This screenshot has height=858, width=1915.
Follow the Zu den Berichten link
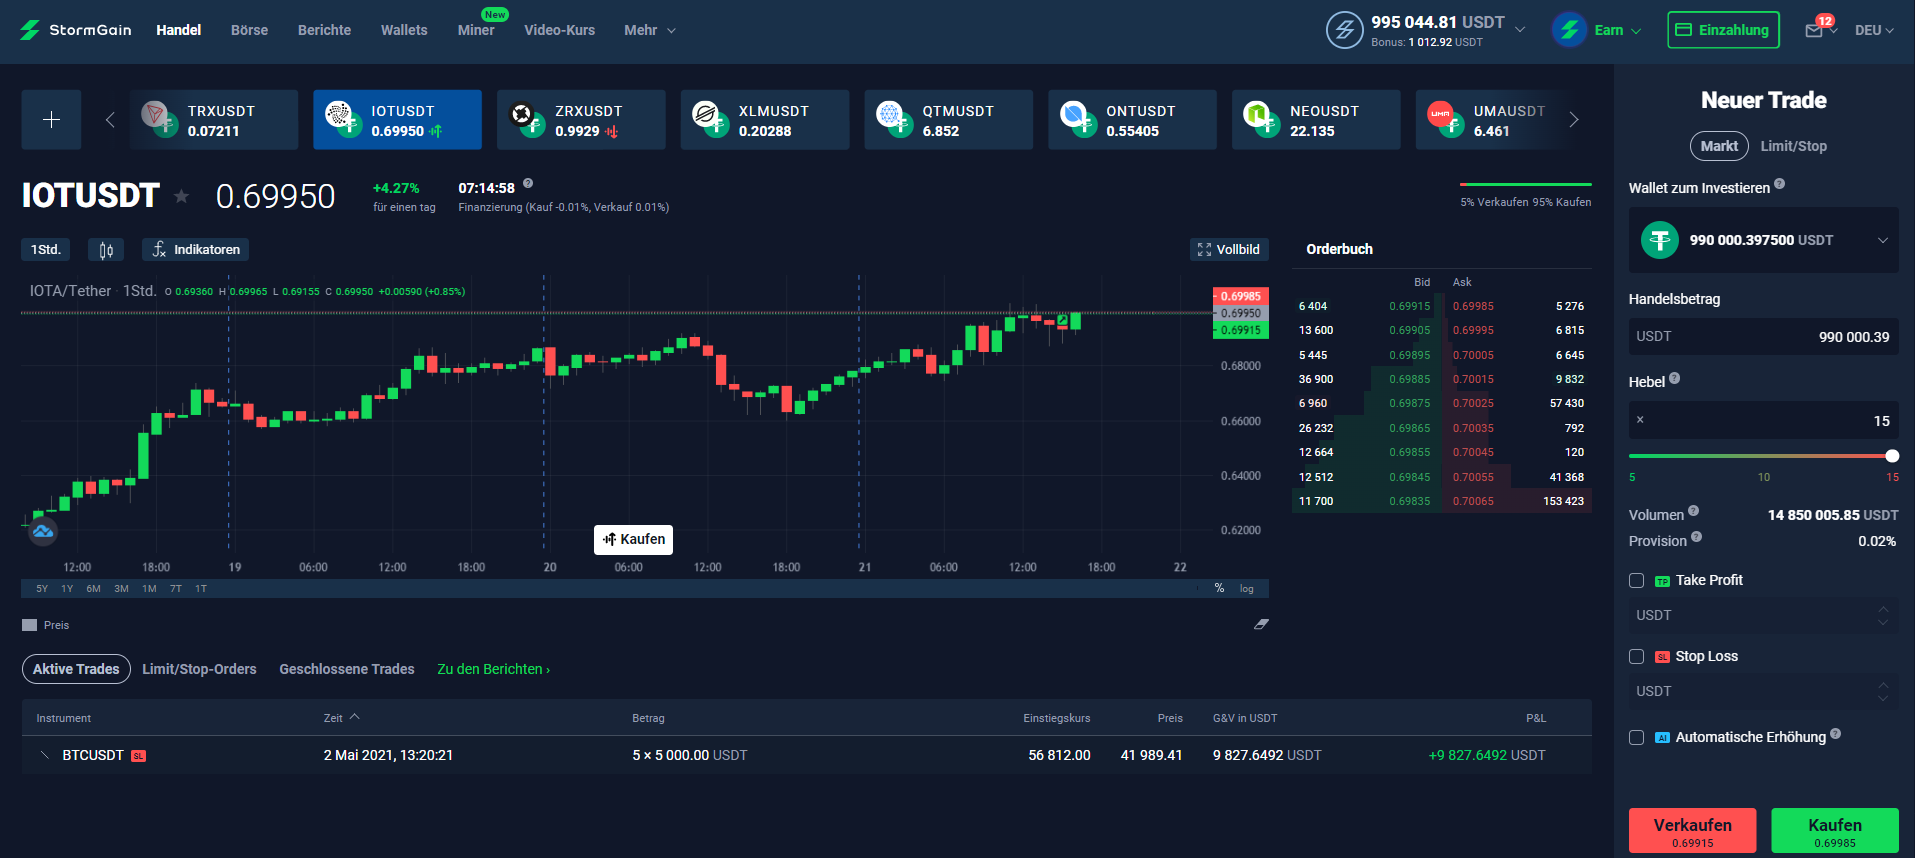point(493,669)
